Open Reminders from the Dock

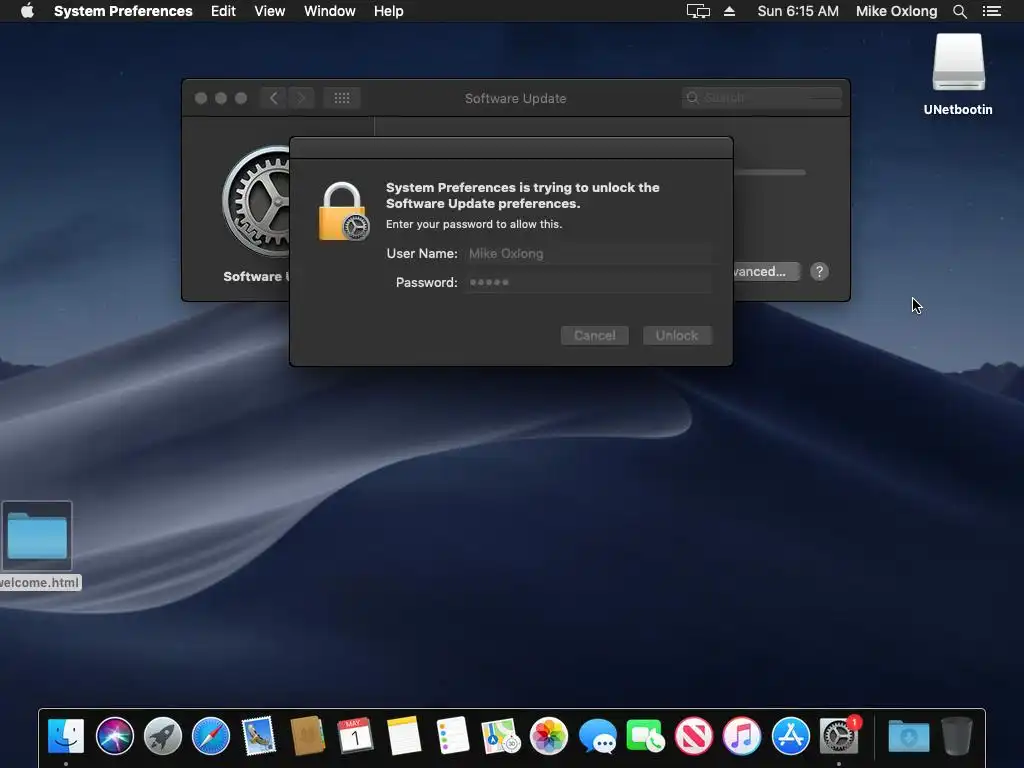[x=452, y=735]
